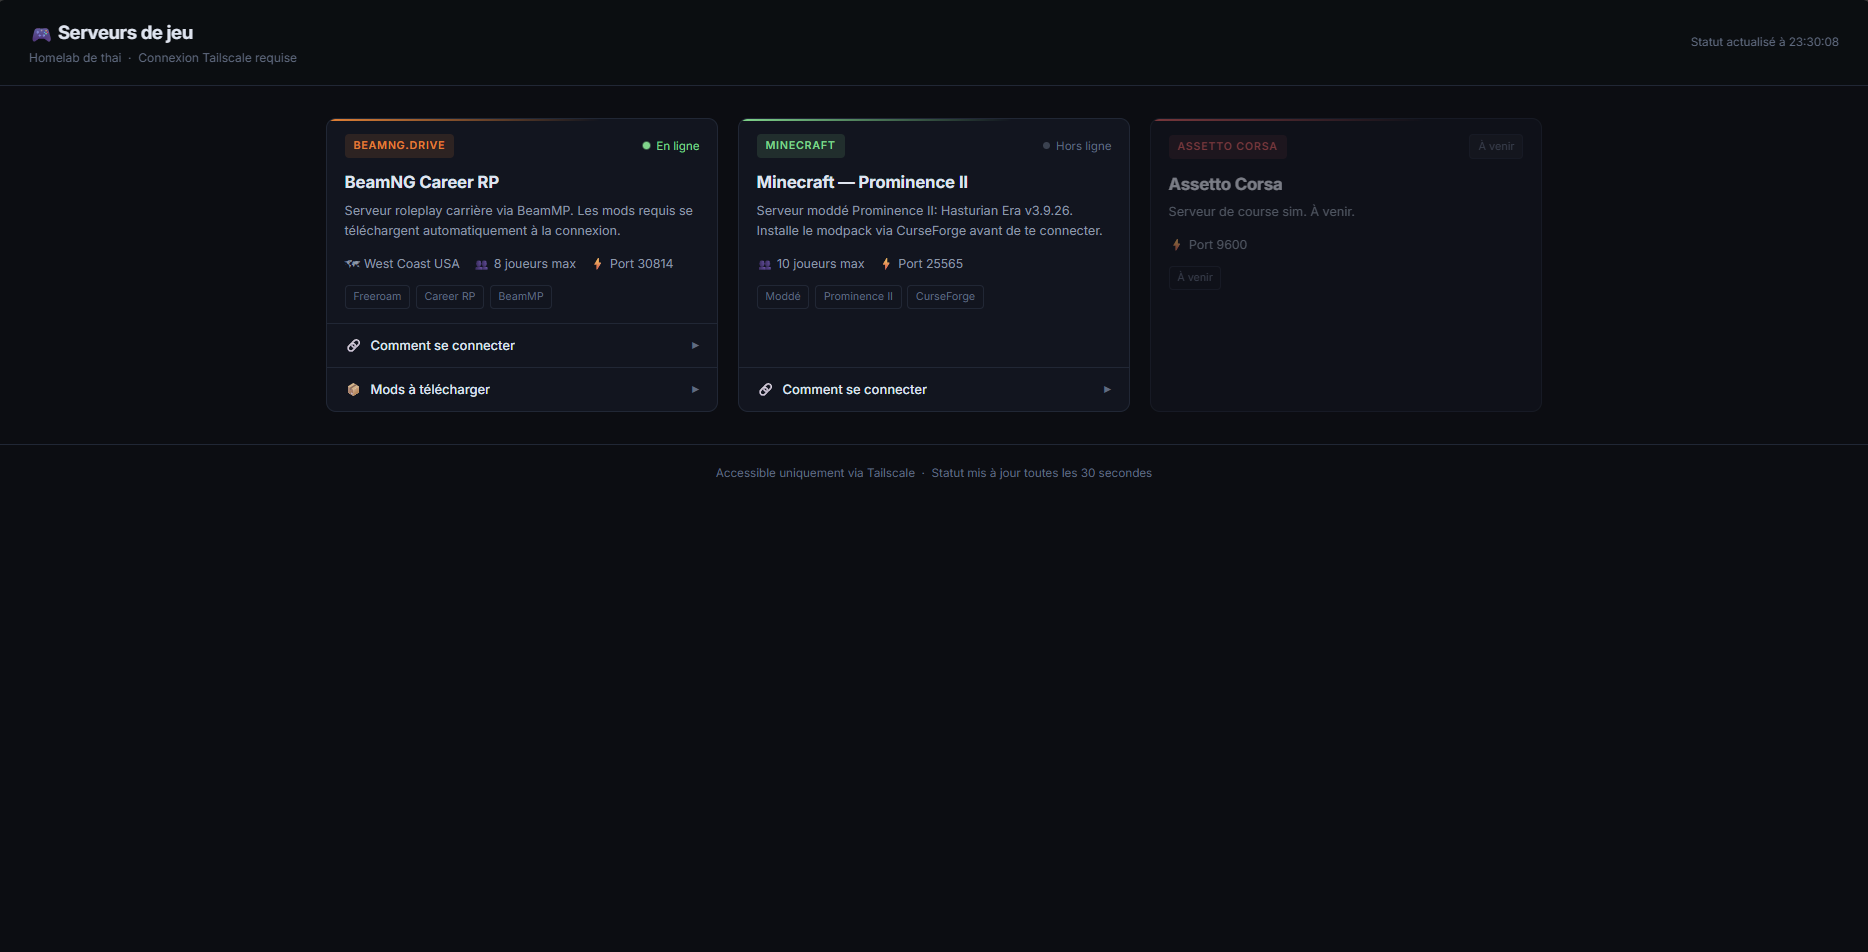Select the CurseForge tag
This screenshot has width=1868, height=952.
pyautogui.click(x=945, y=297)
